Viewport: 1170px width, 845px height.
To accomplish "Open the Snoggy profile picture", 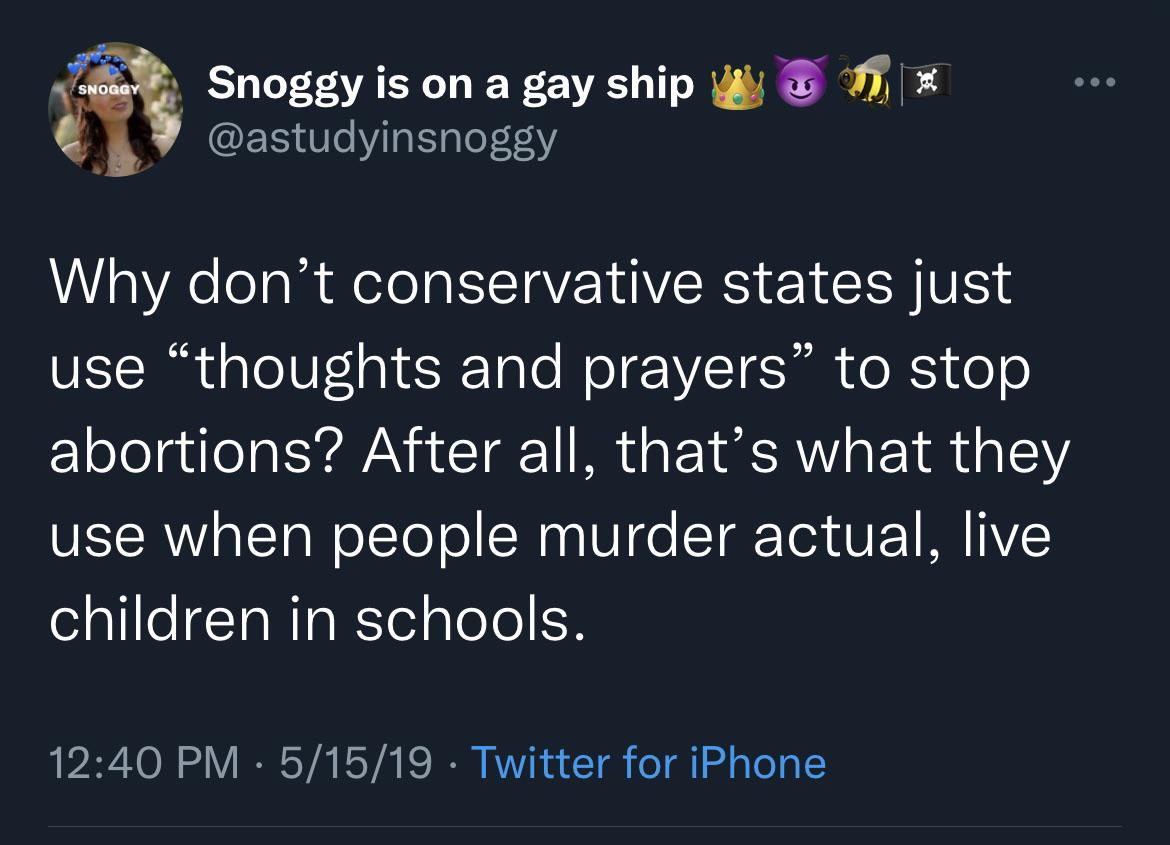I will point(116,110).
